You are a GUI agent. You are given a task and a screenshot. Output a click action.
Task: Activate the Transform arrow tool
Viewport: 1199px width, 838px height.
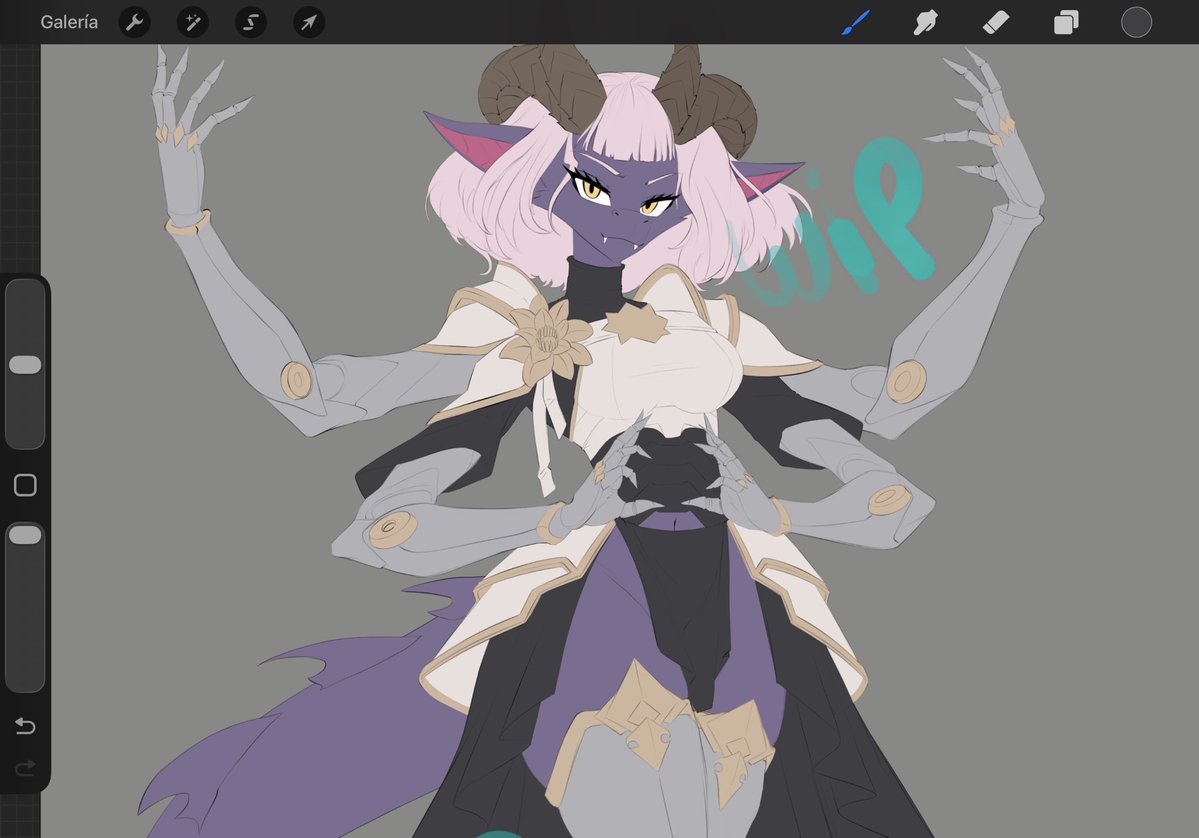pyautogui.click(x=309, y=22)
